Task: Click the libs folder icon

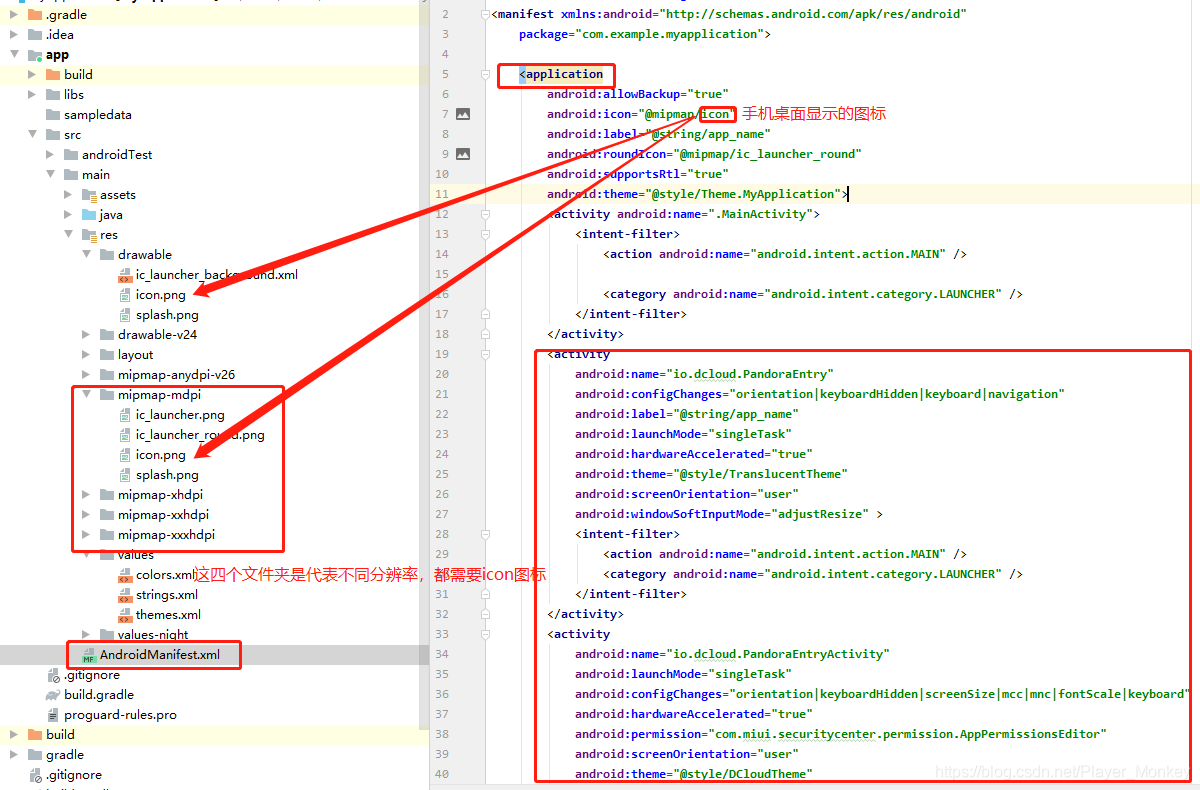Action: (x=53, y=95)
